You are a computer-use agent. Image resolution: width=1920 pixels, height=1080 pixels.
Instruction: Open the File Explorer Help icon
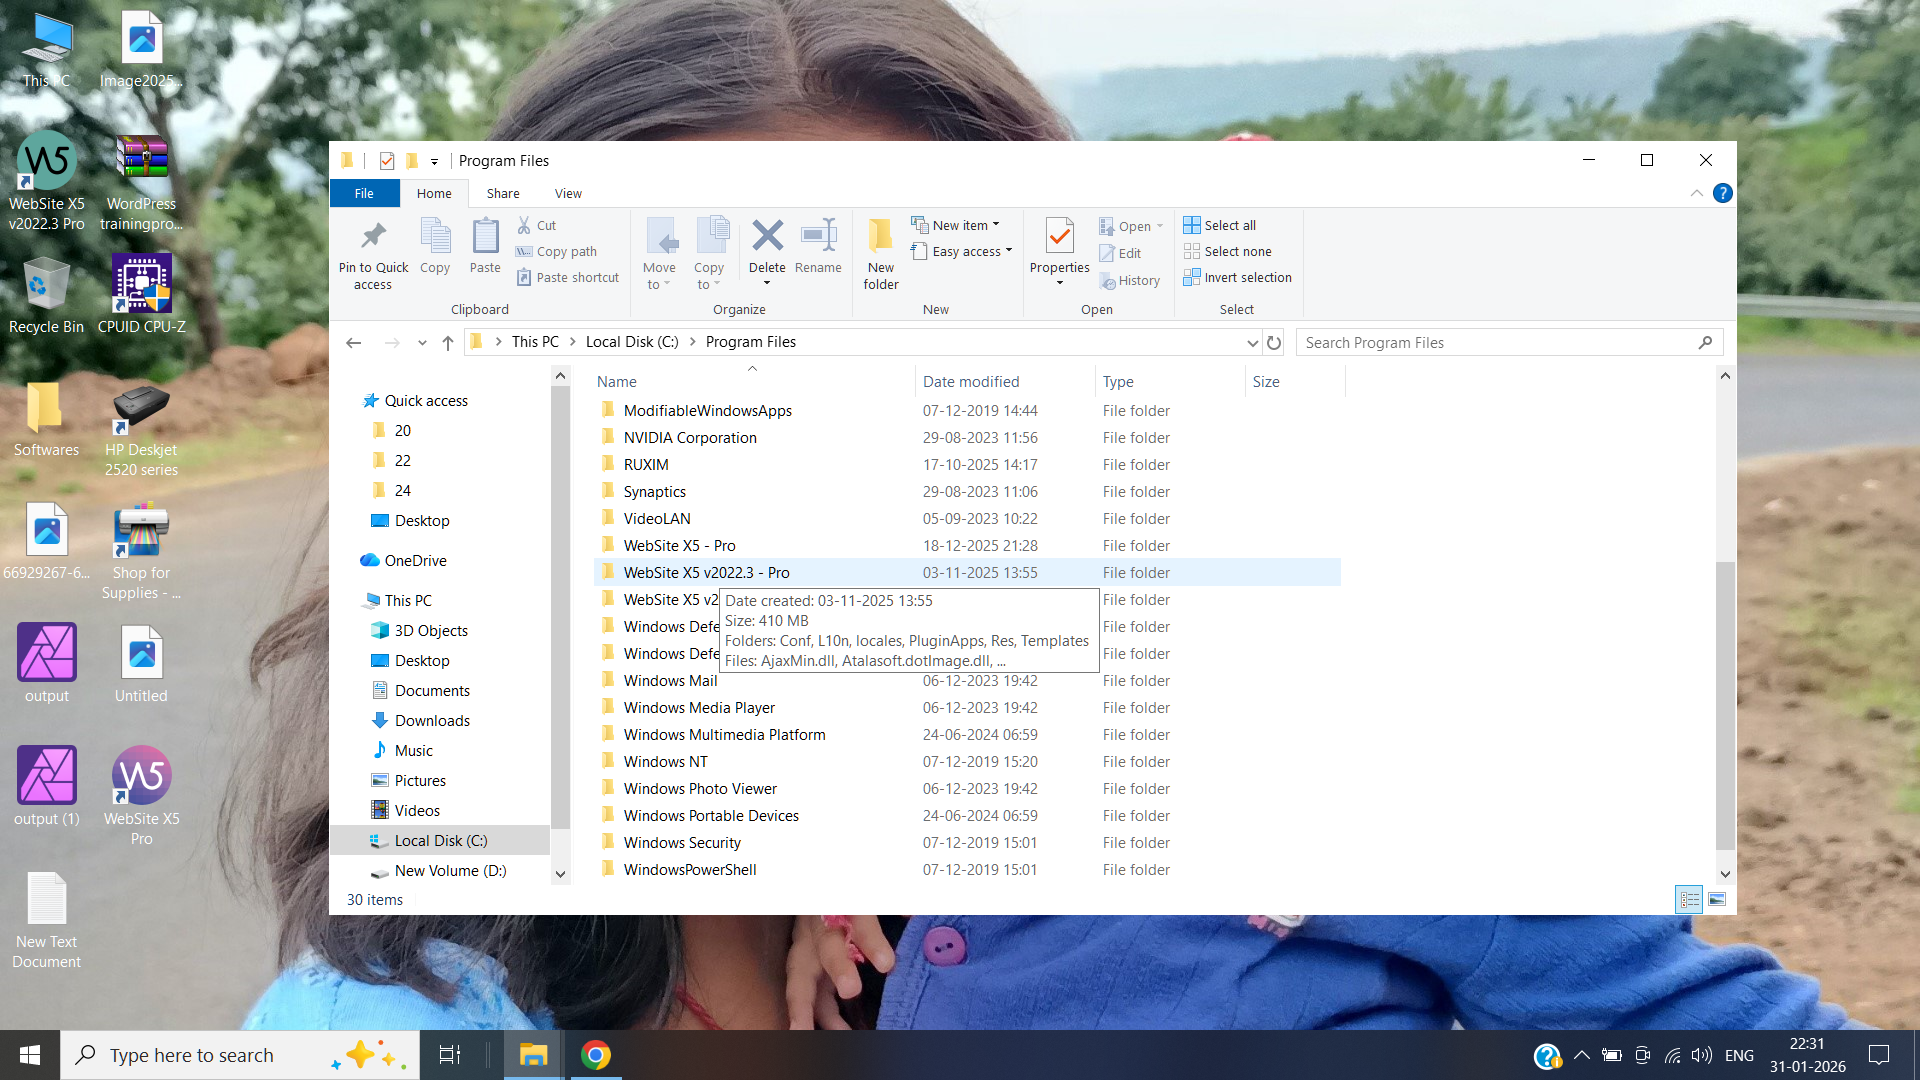tap(1722, 193)
